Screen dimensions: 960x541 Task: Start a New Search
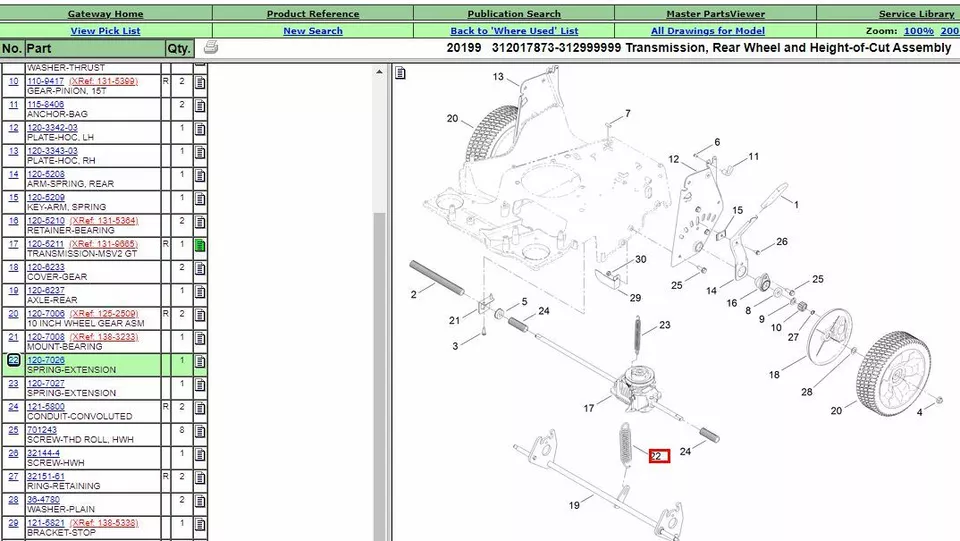point(313,31)
